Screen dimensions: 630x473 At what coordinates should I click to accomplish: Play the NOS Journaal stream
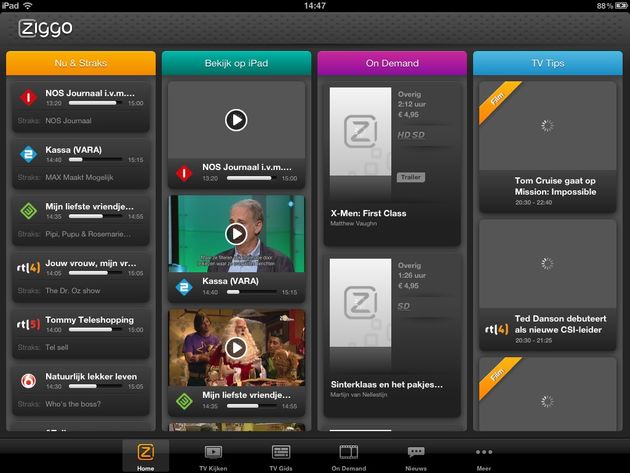coord(236,120)
